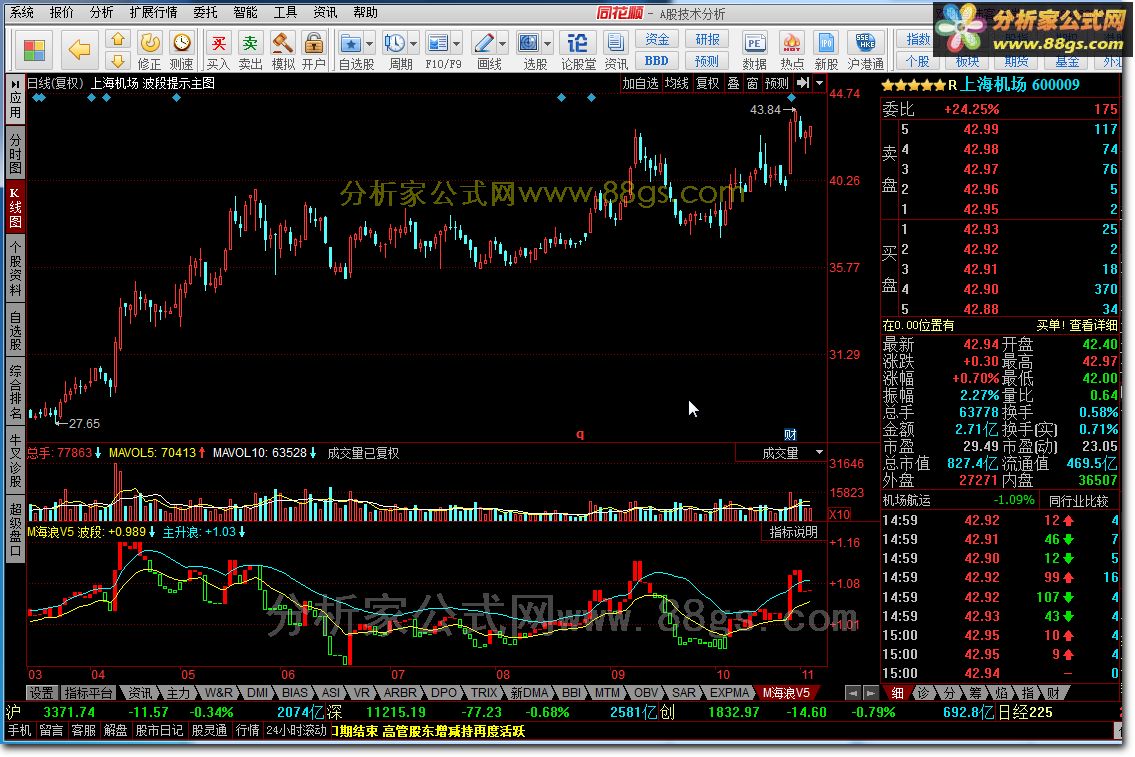The image size is (1135, 757).
Task: Click the 设置 settings button below chart
Action: point(41,693)
